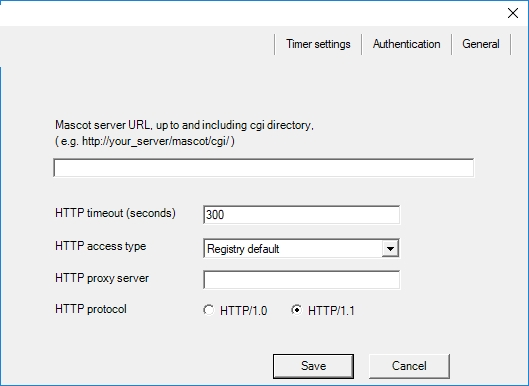This screenshot has width=529, height=386.
Task: Close the dialog with the X button
Action: click(x=513, y=13)
